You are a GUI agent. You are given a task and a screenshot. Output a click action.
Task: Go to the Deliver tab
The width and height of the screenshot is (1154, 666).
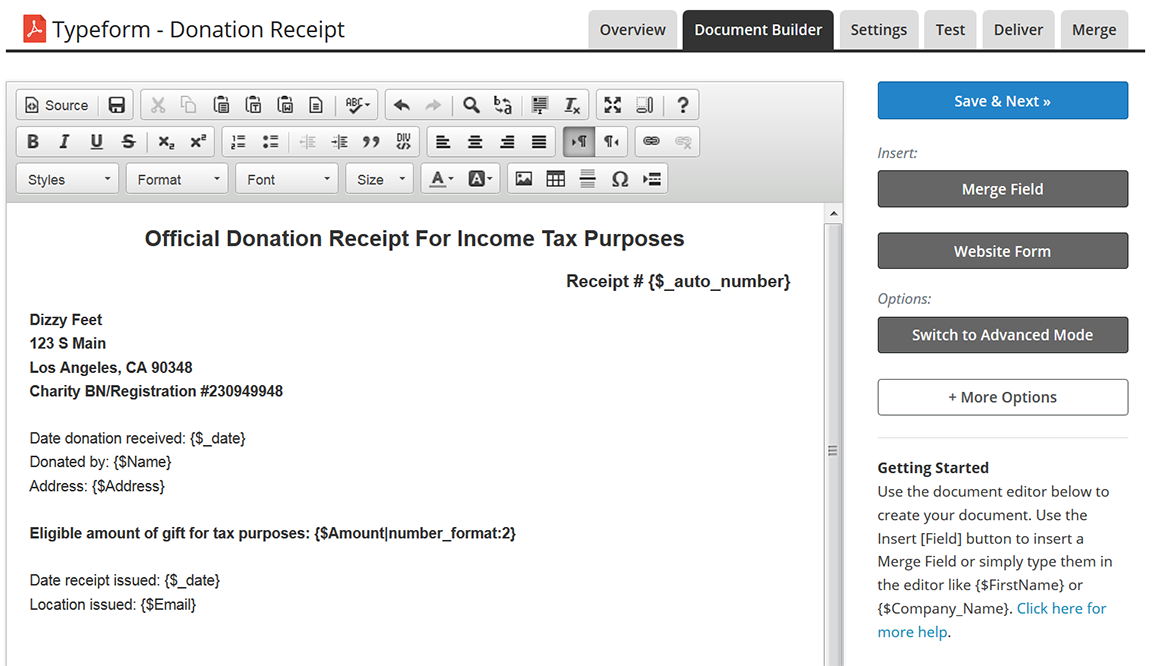1018,30
